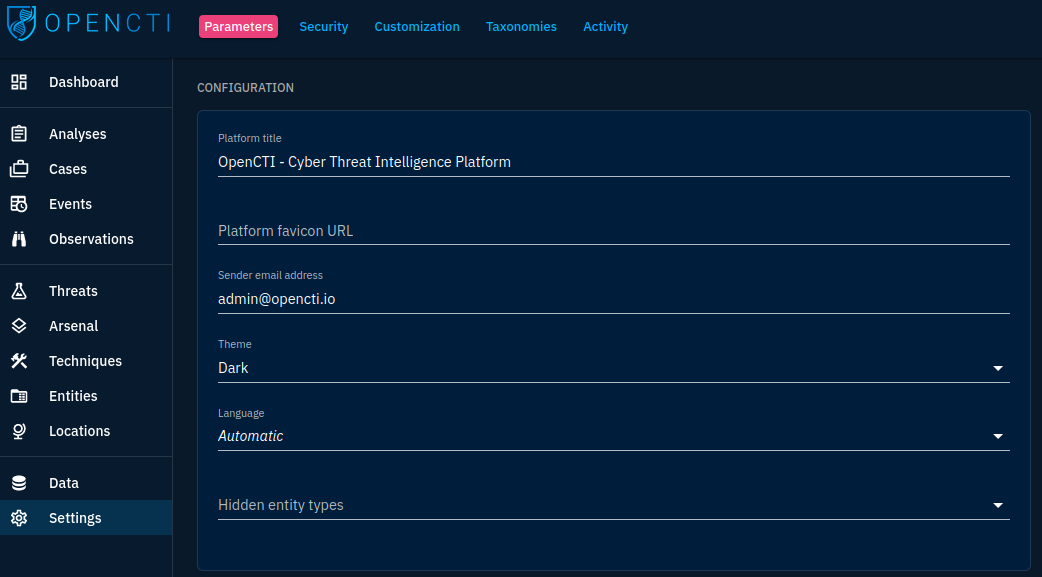Open the Theme dropdown
The image size is (1042, 577).
click(x=997, y=368)
